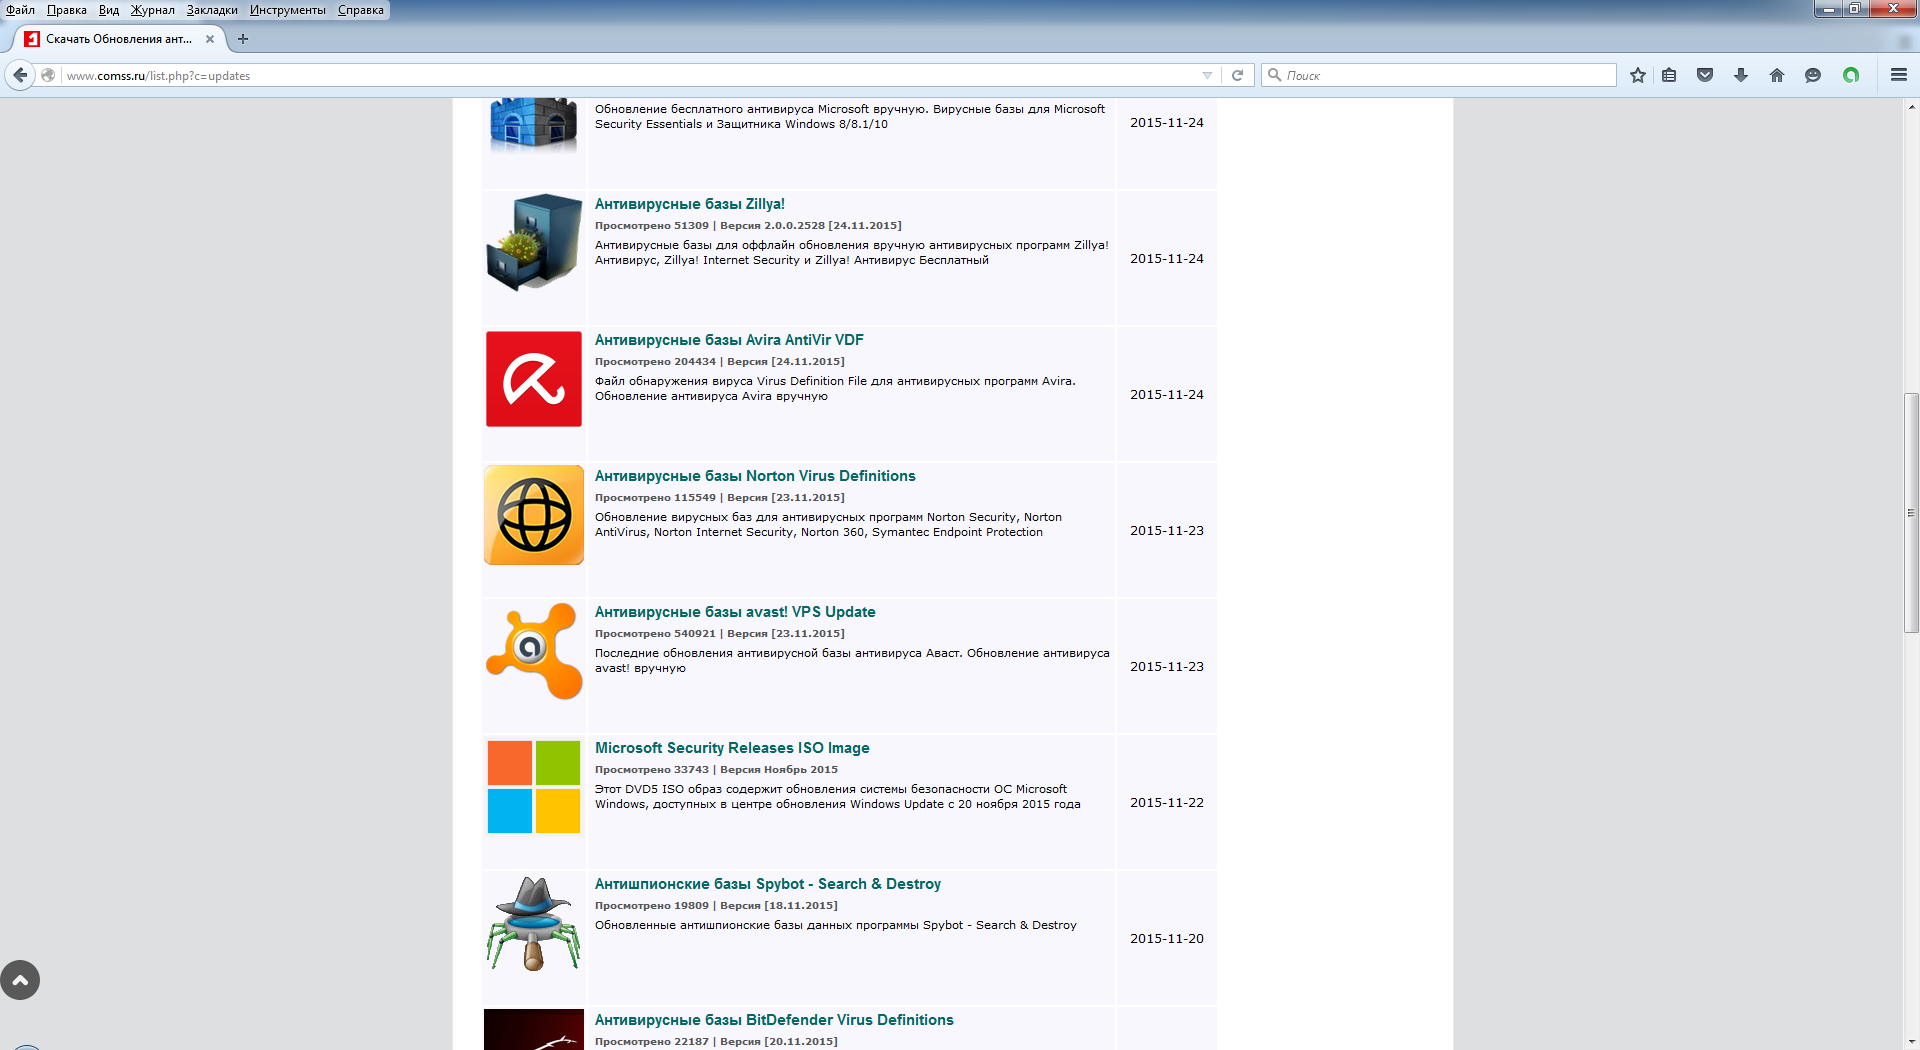Screen dimensions: 1920x1050
Task: Open the Закладки menu
Action: 212,10
